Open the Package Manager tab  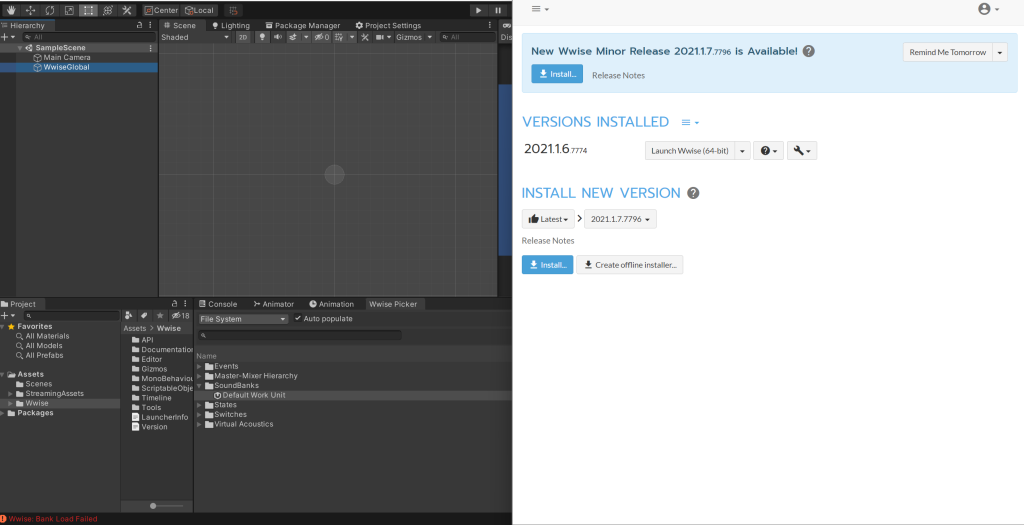(x=302, y=25)
